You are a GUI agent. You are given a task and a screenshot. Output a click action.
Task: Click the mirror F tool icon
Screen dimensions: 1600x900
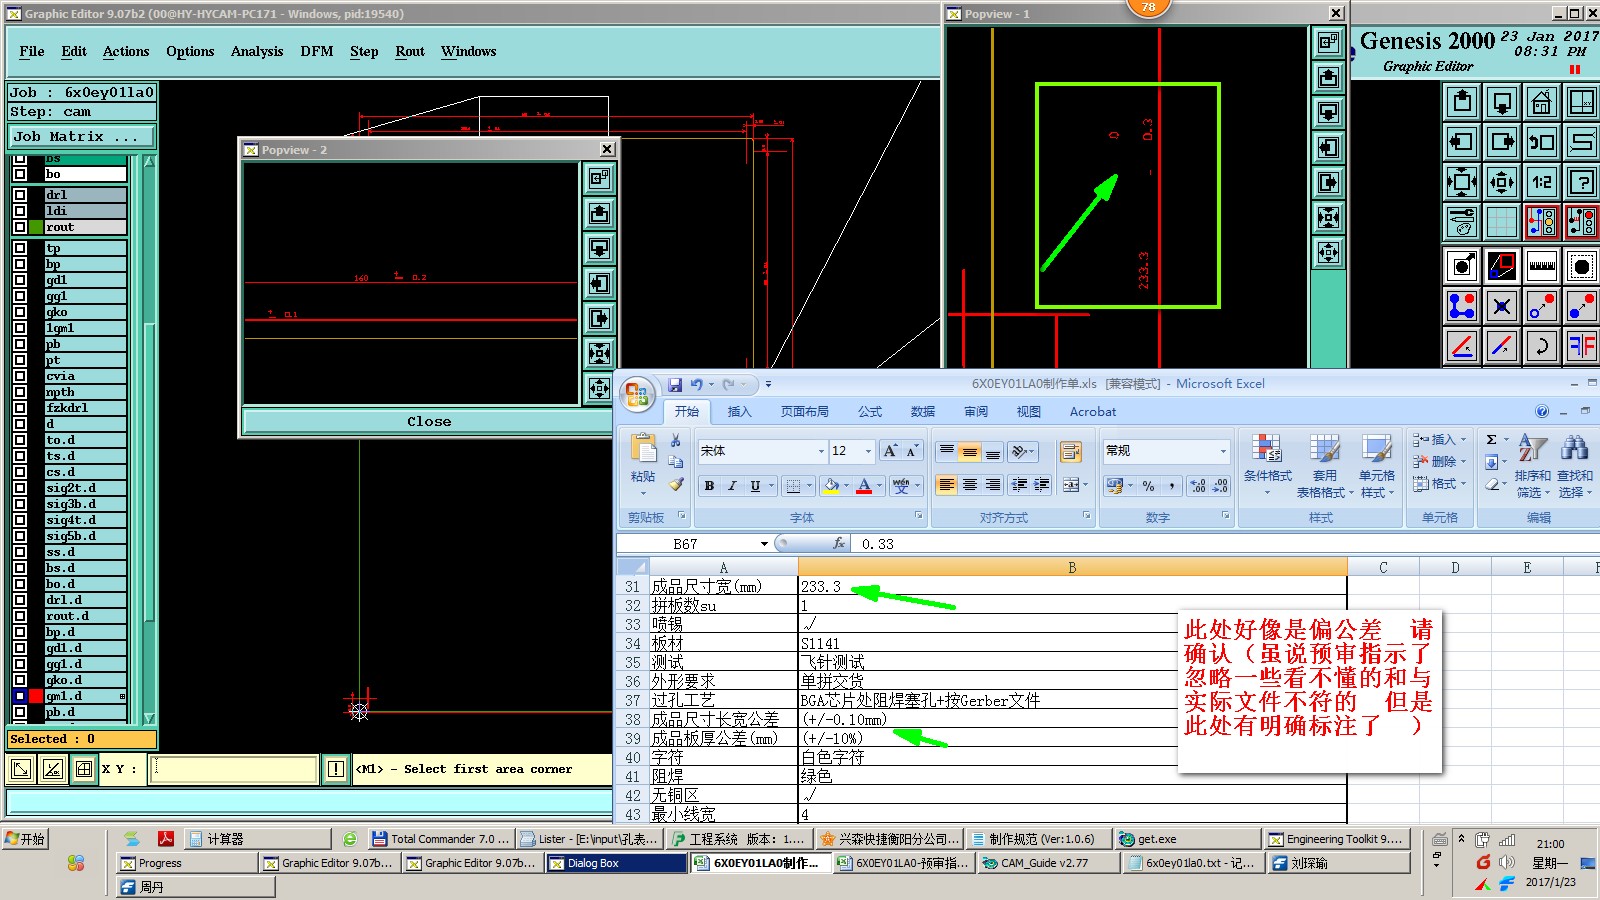pos(1581,346)
